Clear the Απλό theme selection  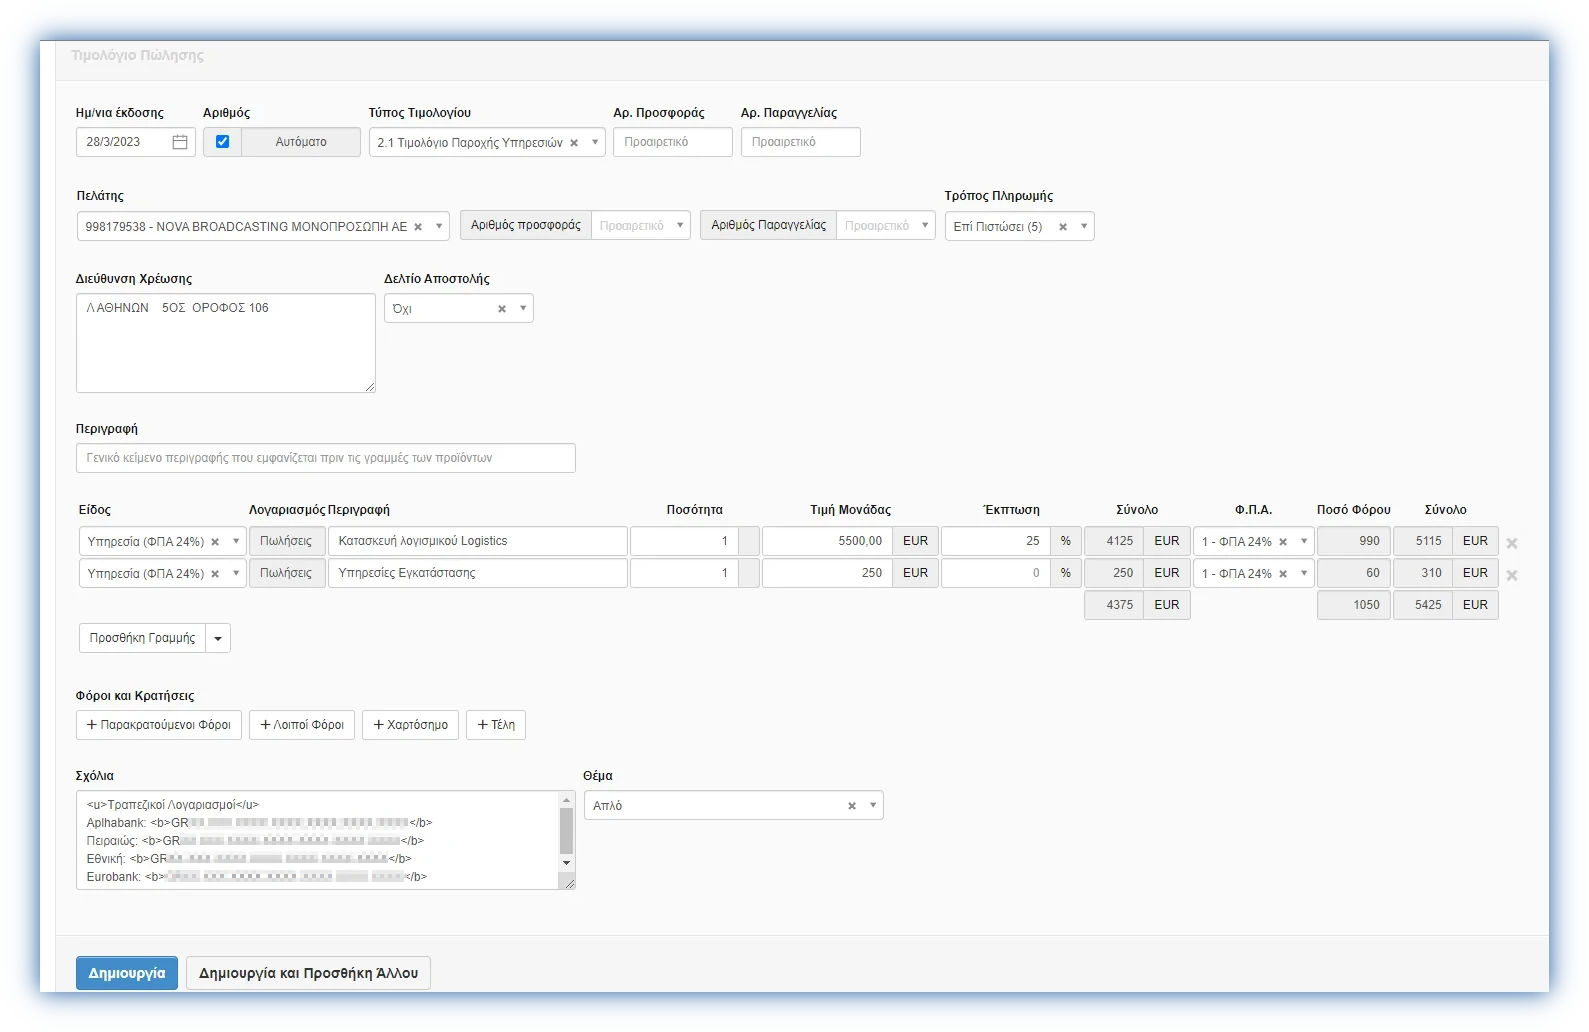click(x=852, y=806)
